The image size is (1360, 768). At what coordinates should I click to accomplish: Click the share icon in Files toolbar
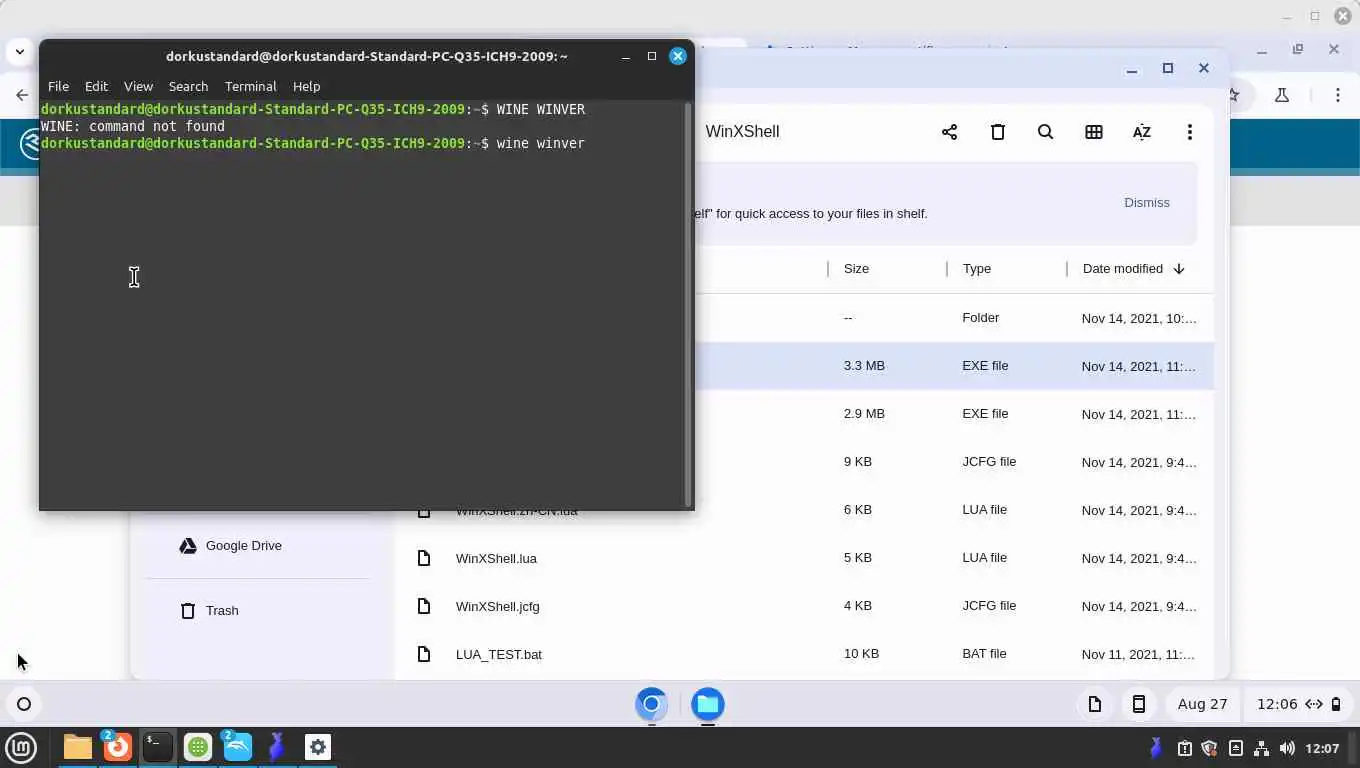pos(949,132)
